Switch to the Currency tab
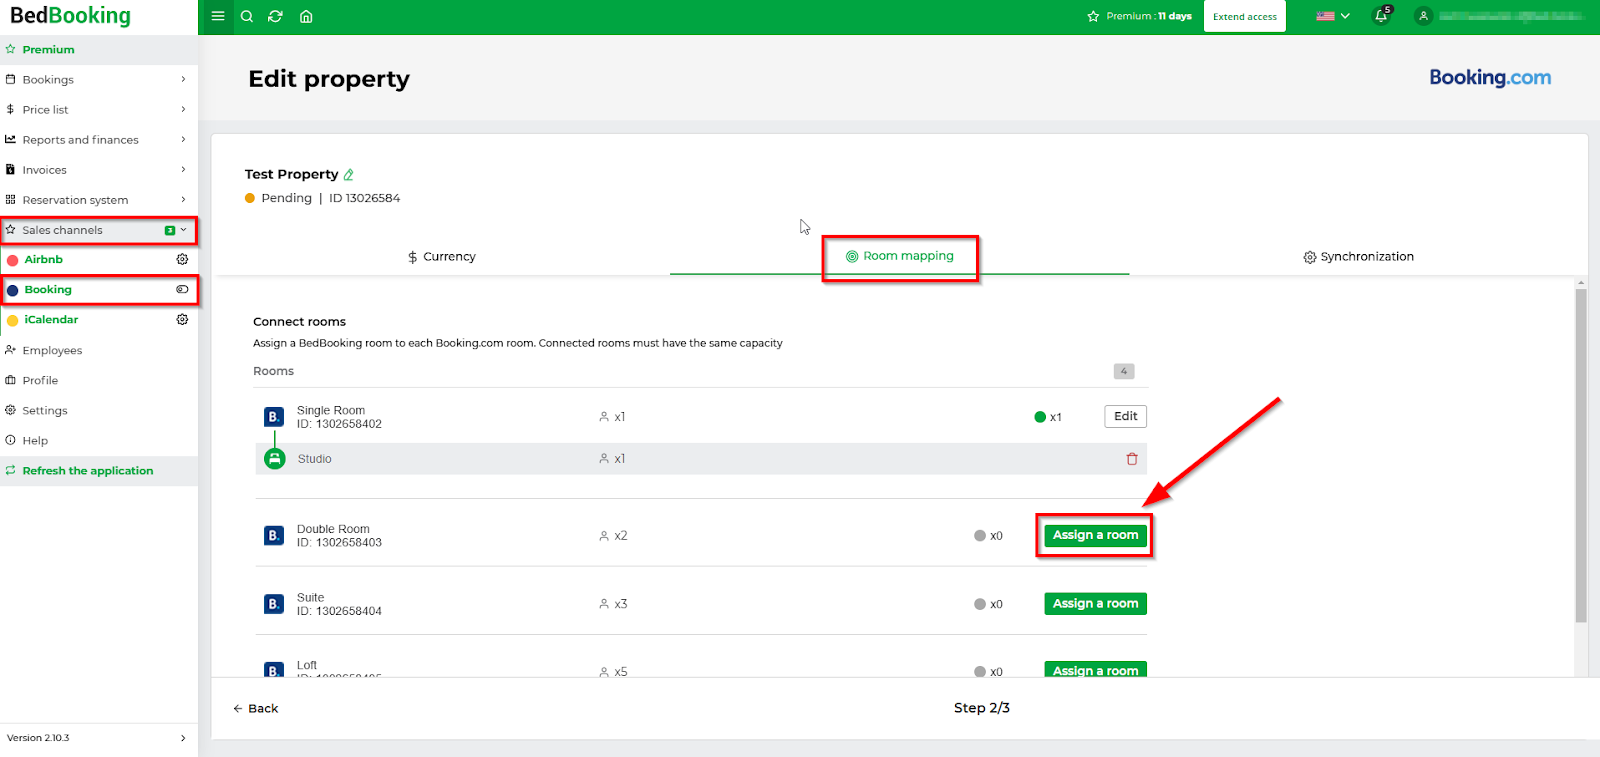Screen dimensions: 1600x757 pyautogui.click(x=441, y=257)
